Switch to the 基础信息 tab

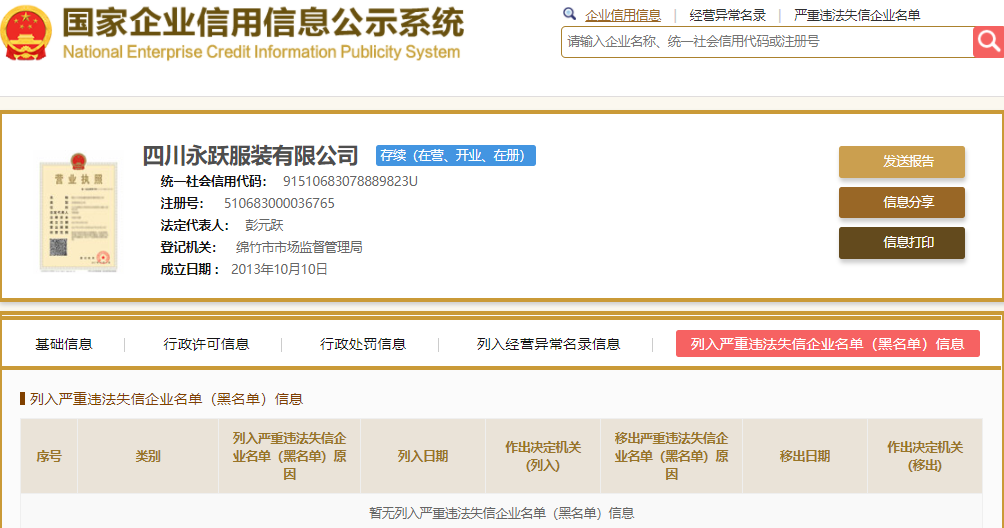coord(63,344)
